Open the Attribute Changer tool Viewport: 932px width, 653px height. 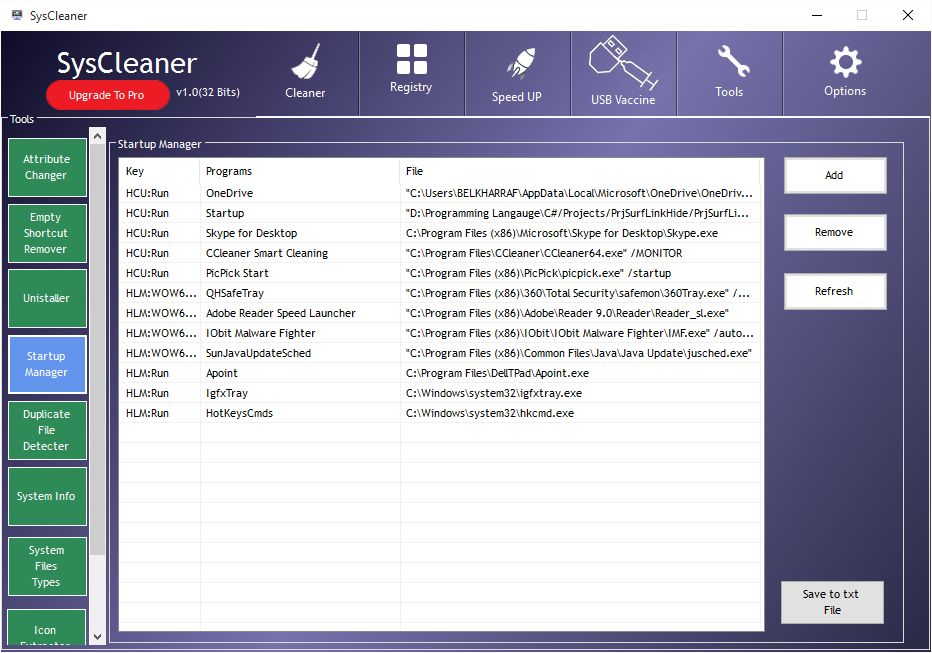(x=47, y=168)
